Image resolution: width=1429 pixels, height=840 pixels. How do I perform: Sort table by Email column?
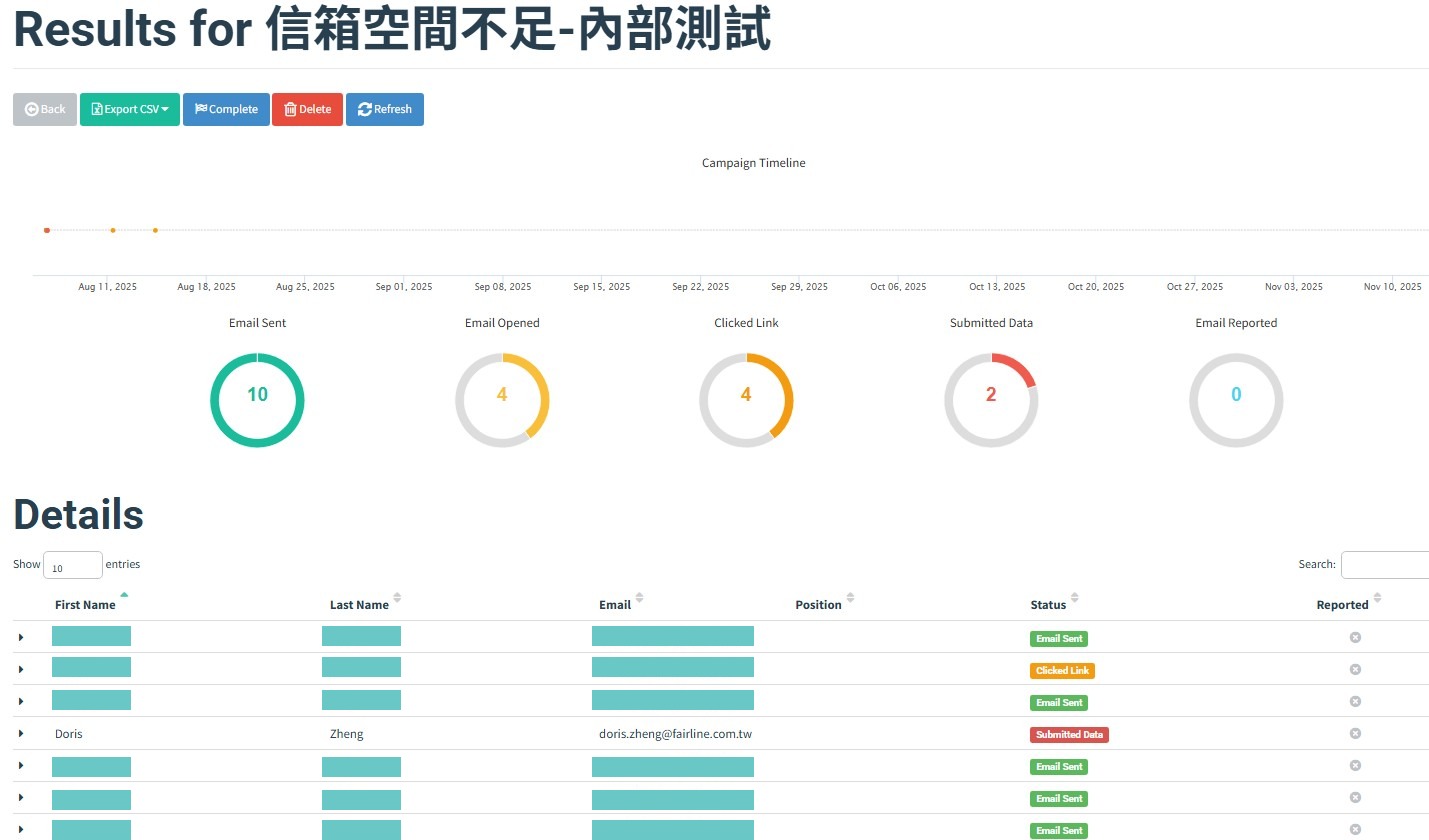[x=615, y=604]
